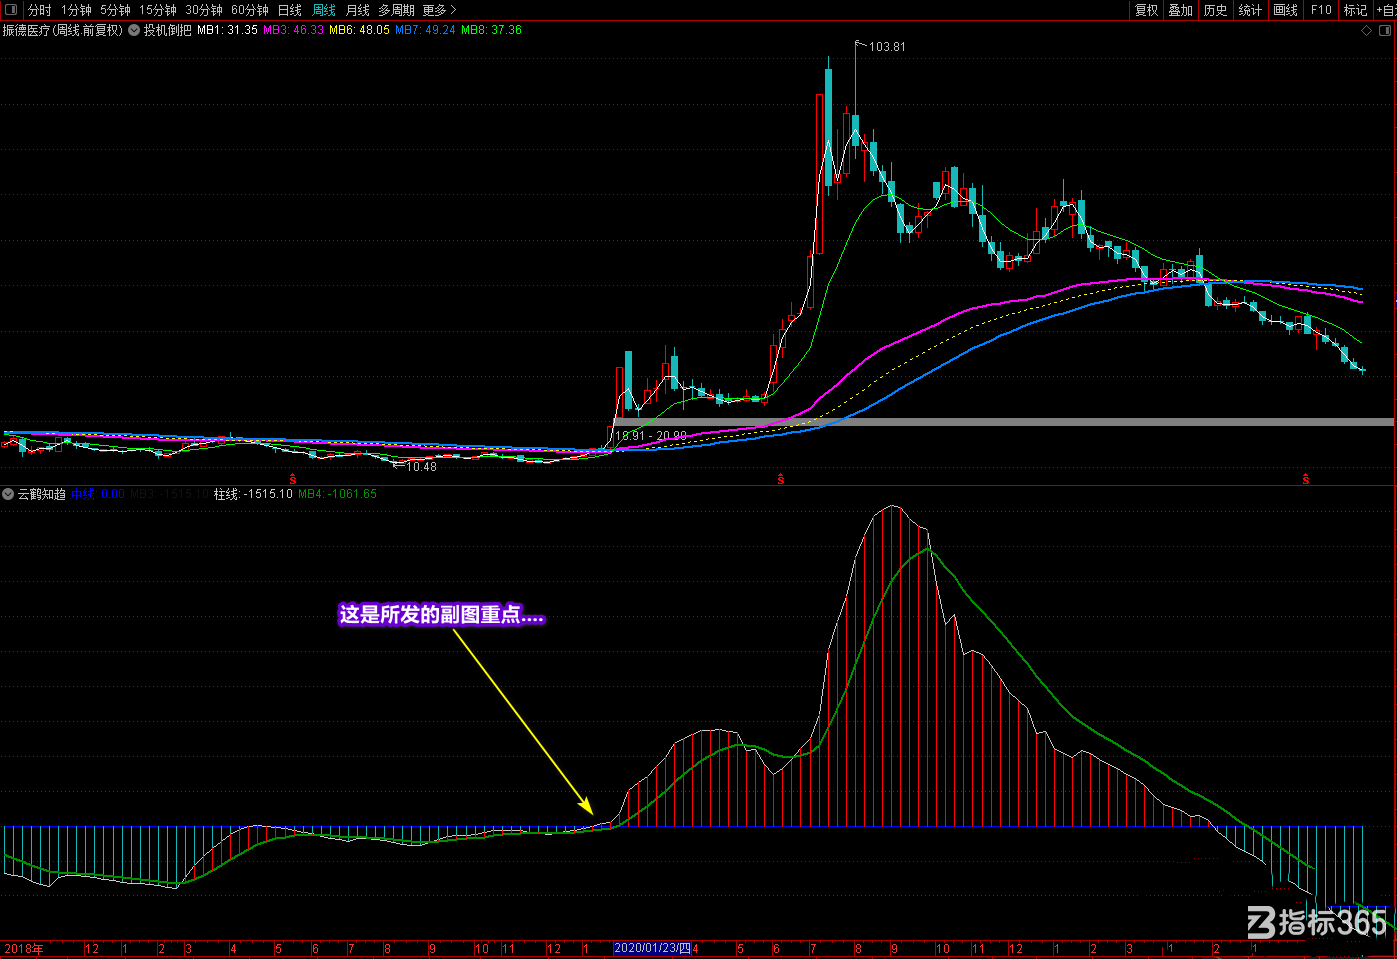
Task: Switch to 日线 daily chart
Action: pyautogui.click(x=289, y=10)
